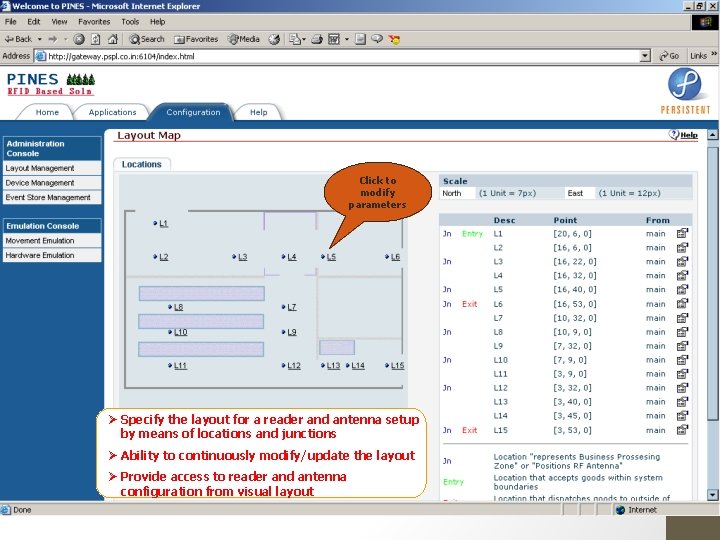Open Hardware Emulation in sidebar
Screen dimensions: 720x540
[x=52, y=255]
